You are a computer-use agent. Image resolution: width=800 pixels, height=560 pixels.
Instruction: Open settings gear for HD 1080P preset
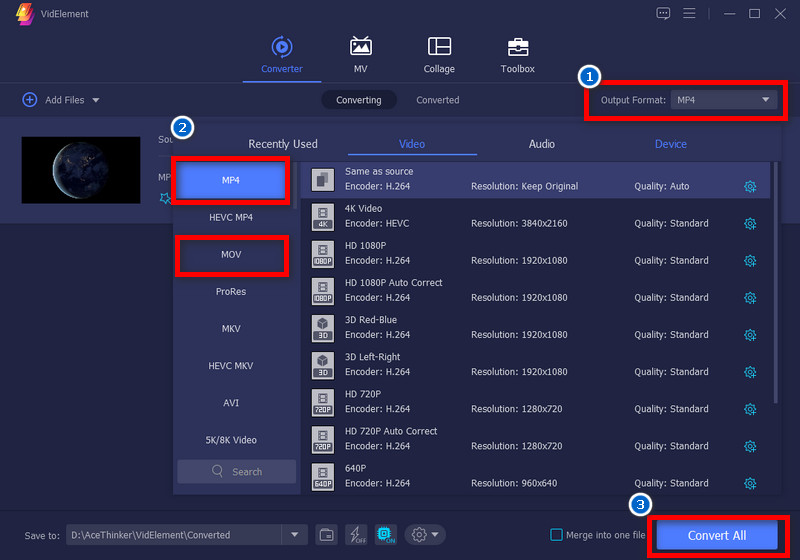(749, 261)
